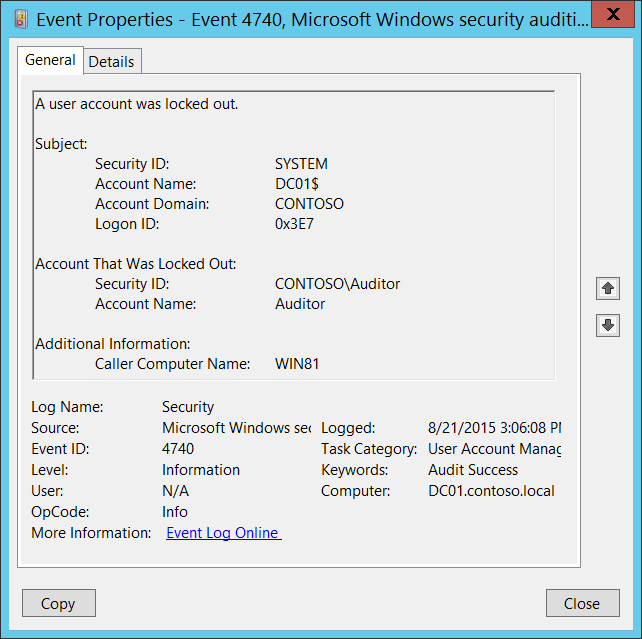The height and width of the screenshot is (639, 642).
Task: Open the Event Log Online link
Action: click(x=223, y=533)
